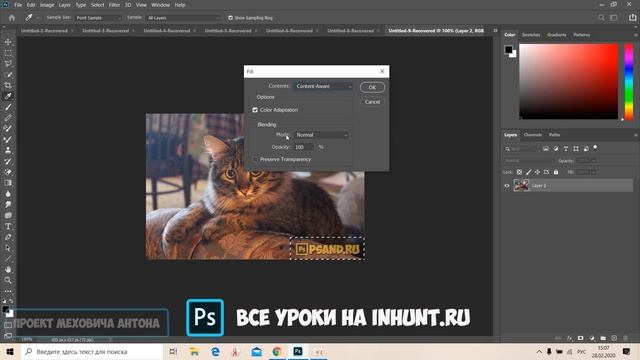Screen dimensions: 640x360
Task: Select the Gradient tool
Action: click(x=8, y=183)
